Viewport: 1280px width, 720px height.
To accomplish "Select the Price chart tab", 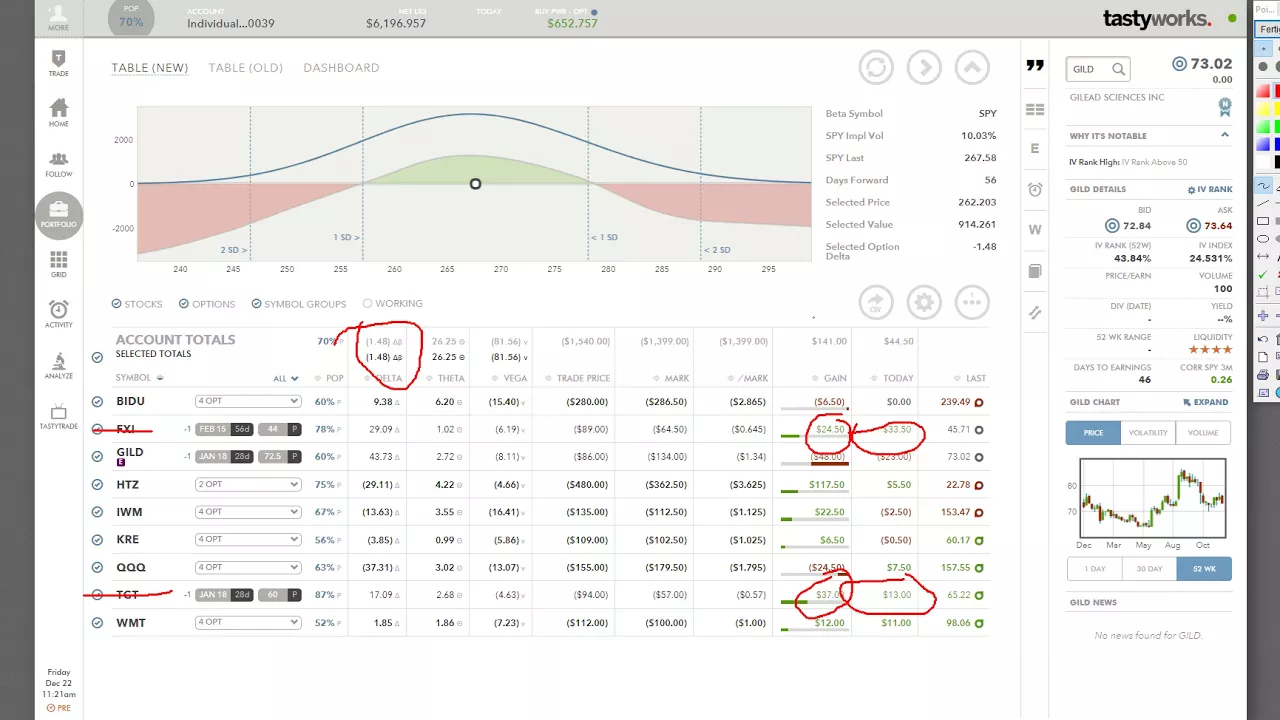I will click(x=1093, y=433).
